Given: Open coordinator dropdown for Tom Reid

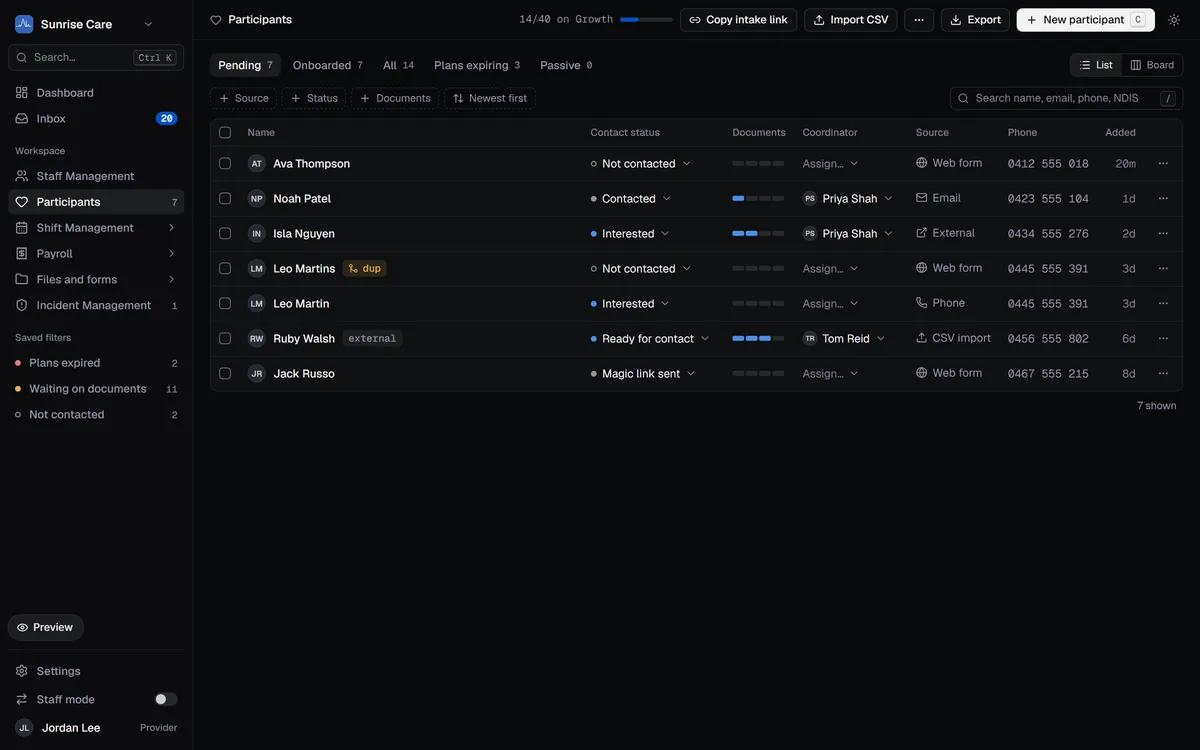Looking at the screenshot, I should pyautogui.click(x=845, y=339).
